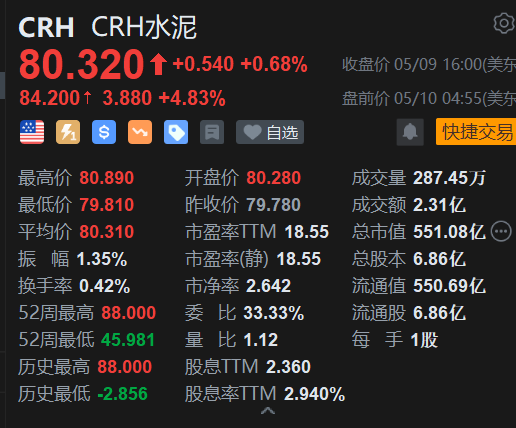
Task: Click the lightning Level 1 quote icon
Action: [x=68, y=132]
